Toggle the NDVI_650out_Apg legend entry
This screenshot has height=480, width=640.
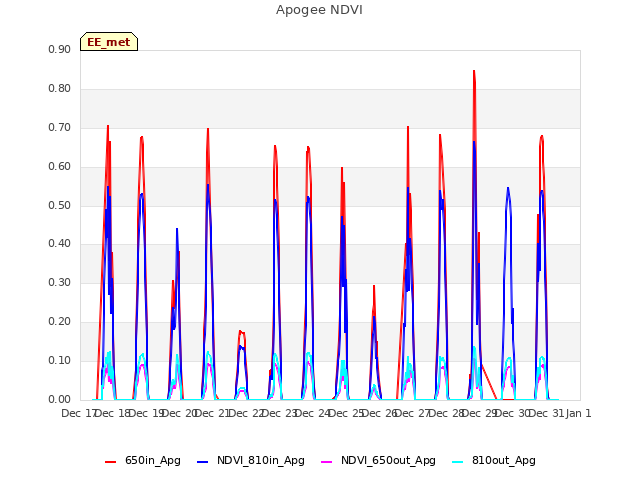pos(378,460)
